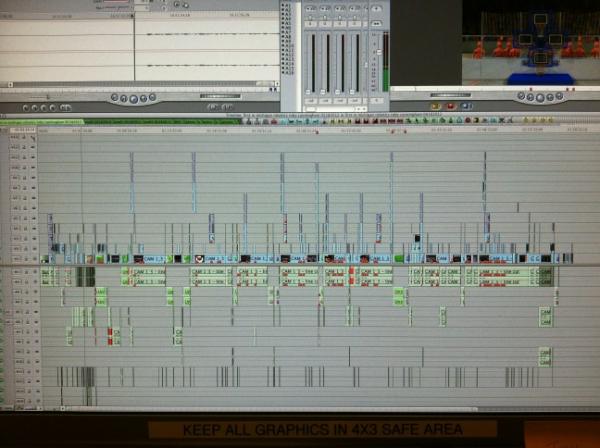Click the red circular icon in Timeline button bar
The image size is (600, 448).
point(468,121)
